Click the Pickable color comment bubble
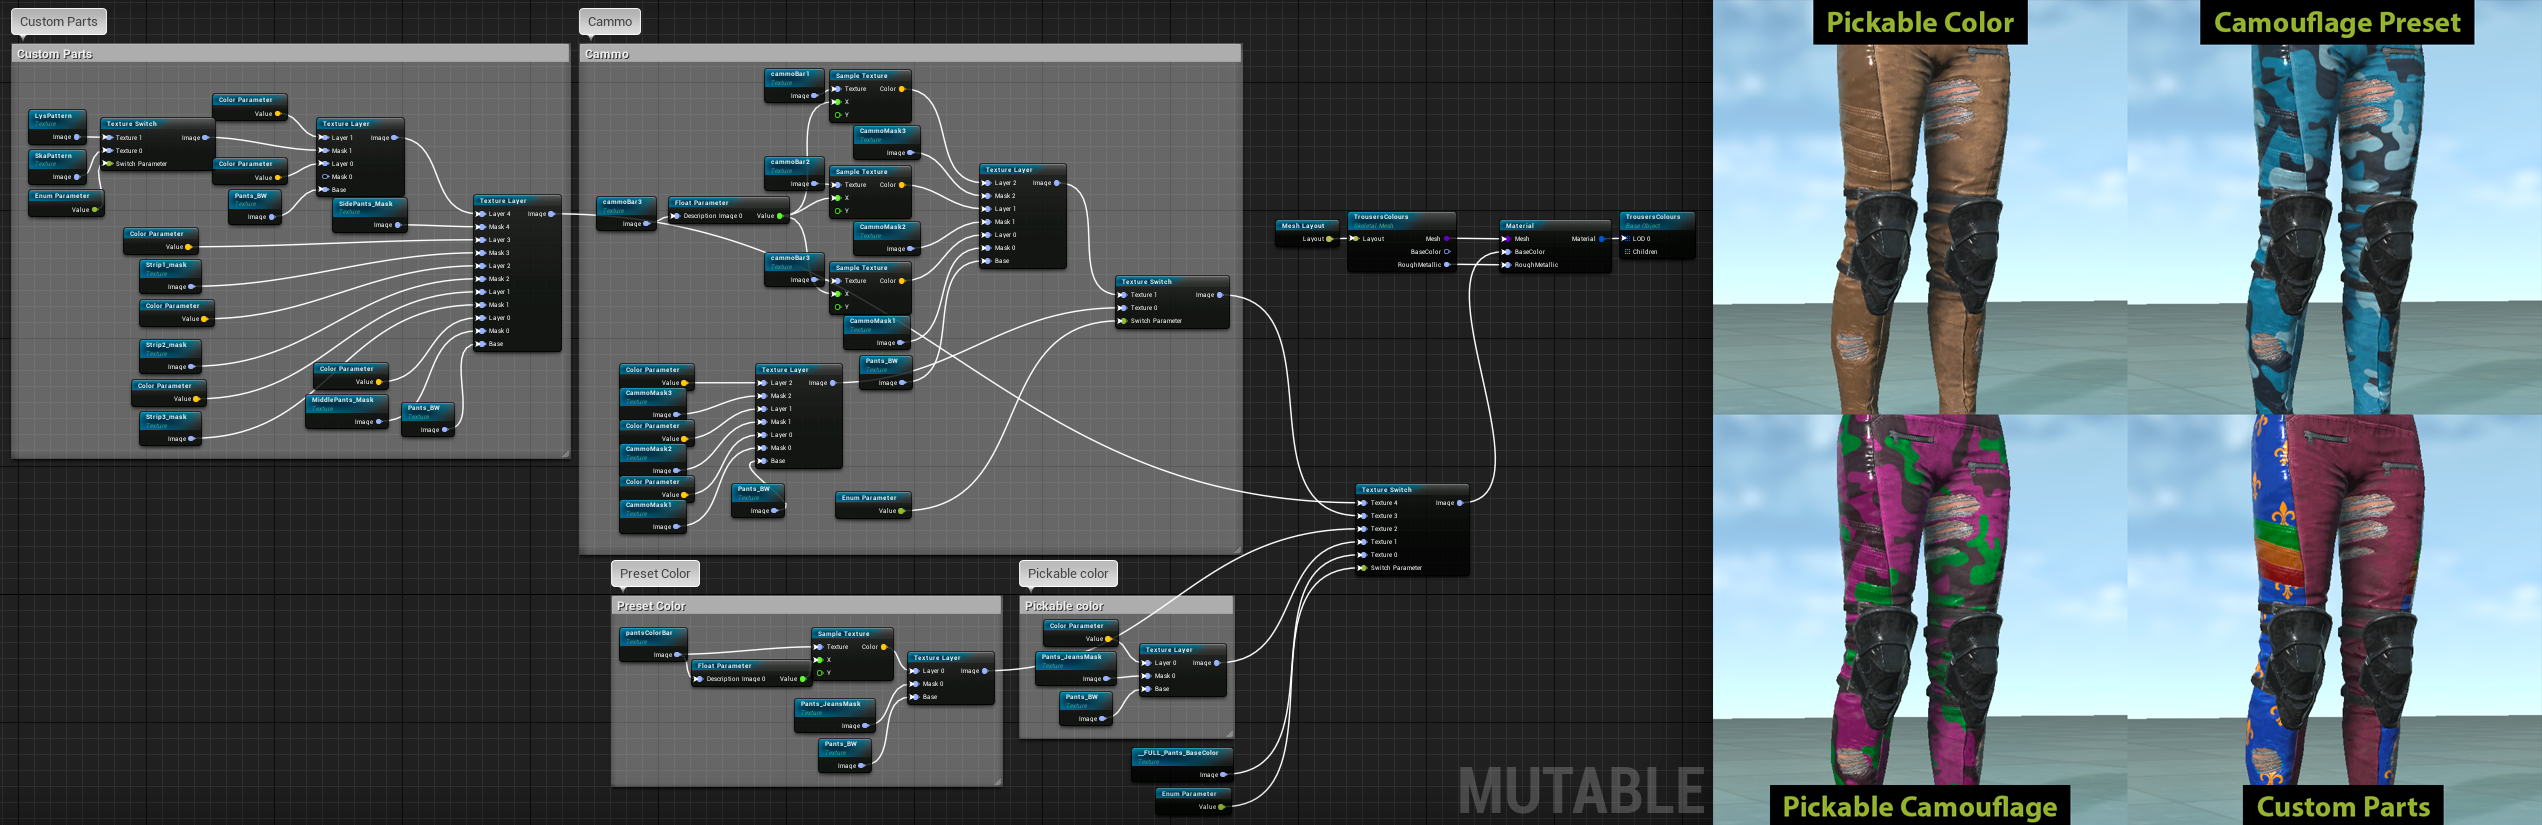2542x825 pixels. tap(1068, 573)
